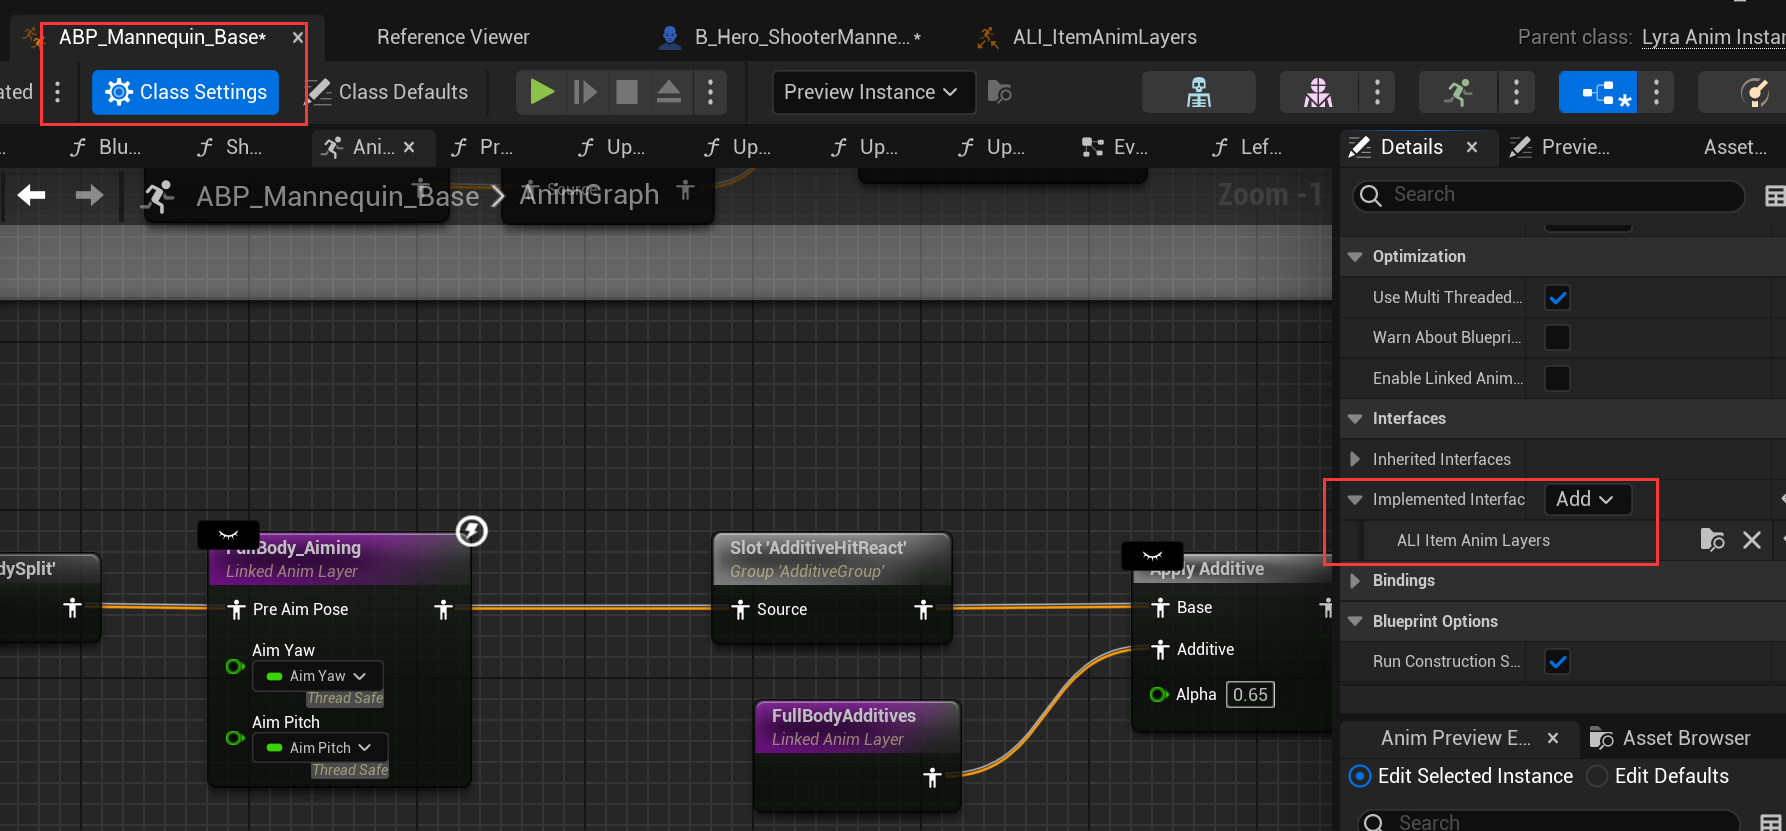Viewport: 1786px width, 831px height.
Task: Enable Warn About Blueprint usage checkbox
Action: [1557, 338]
